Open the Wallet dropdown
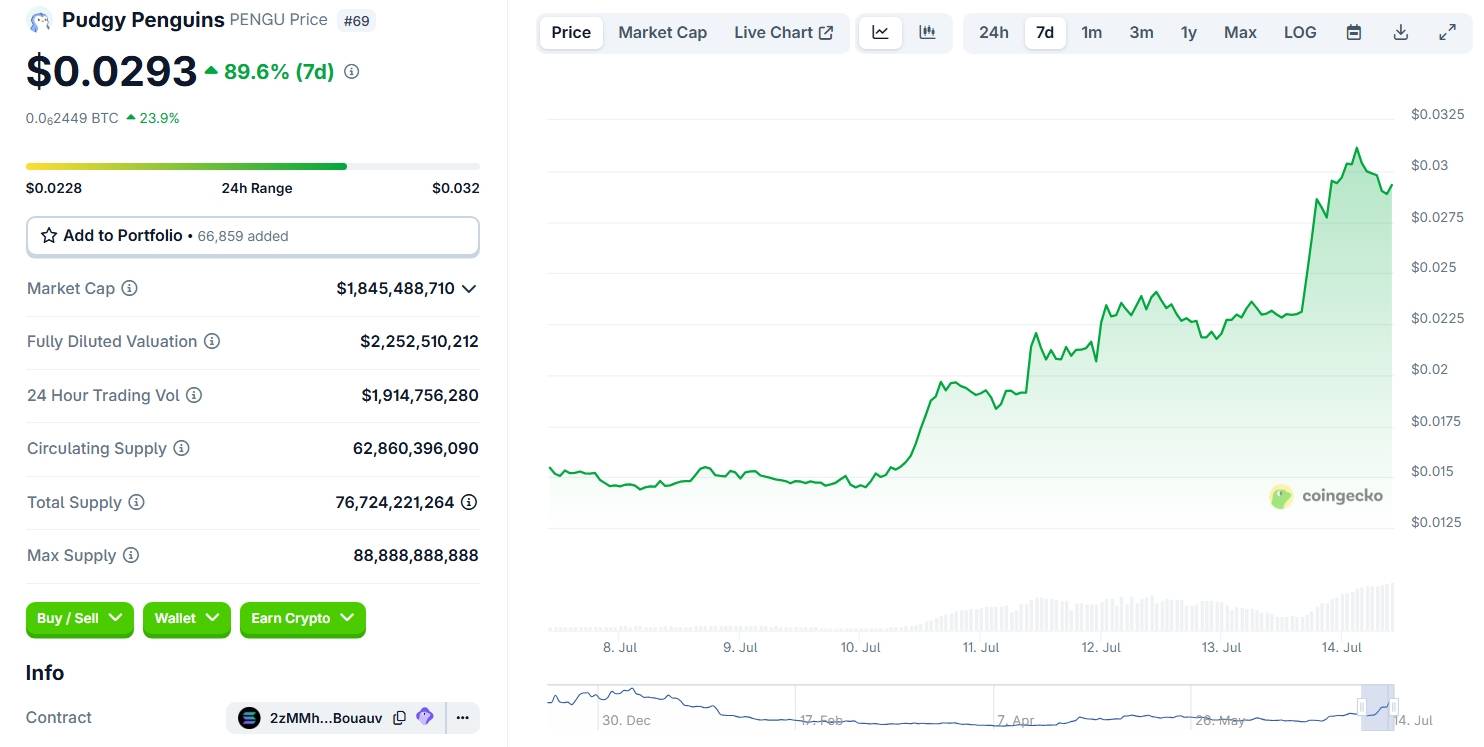This screenshot has width=1484, height=747. [187, 618]
